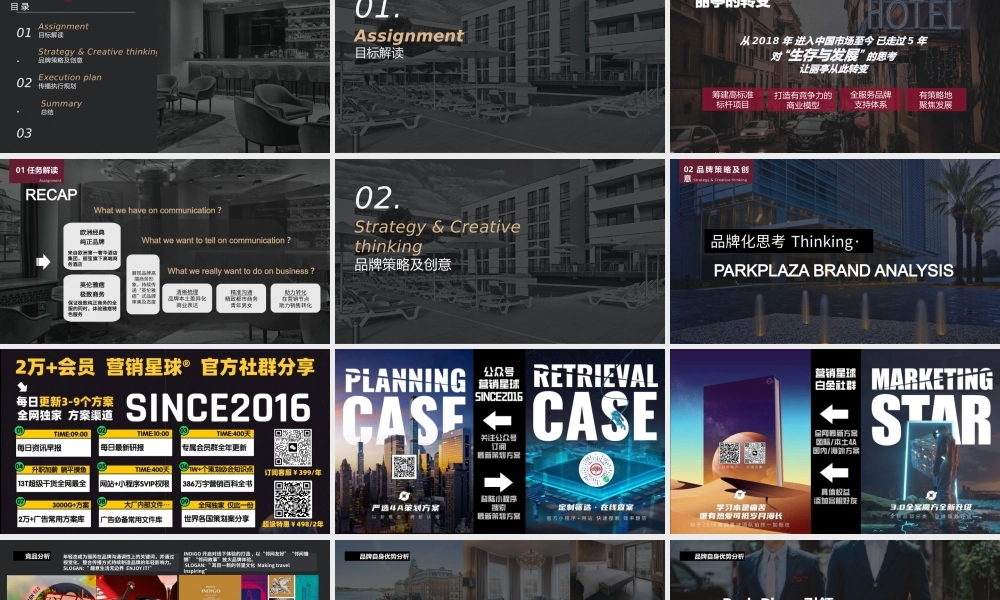Click the left-pointing arrow below SINCE2016 in the Planning Case poster
1000x600 pixels.
pos(498,420)
